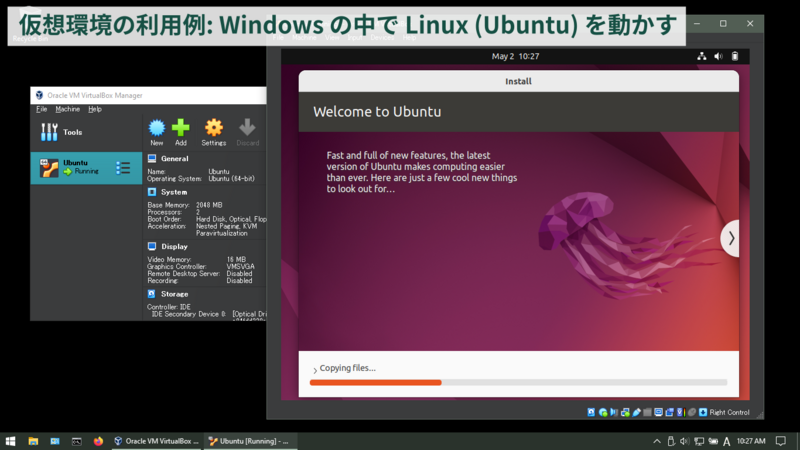Open File Explorer from the taskbar
Screen dimensions: 800x450
pos(33,441)
